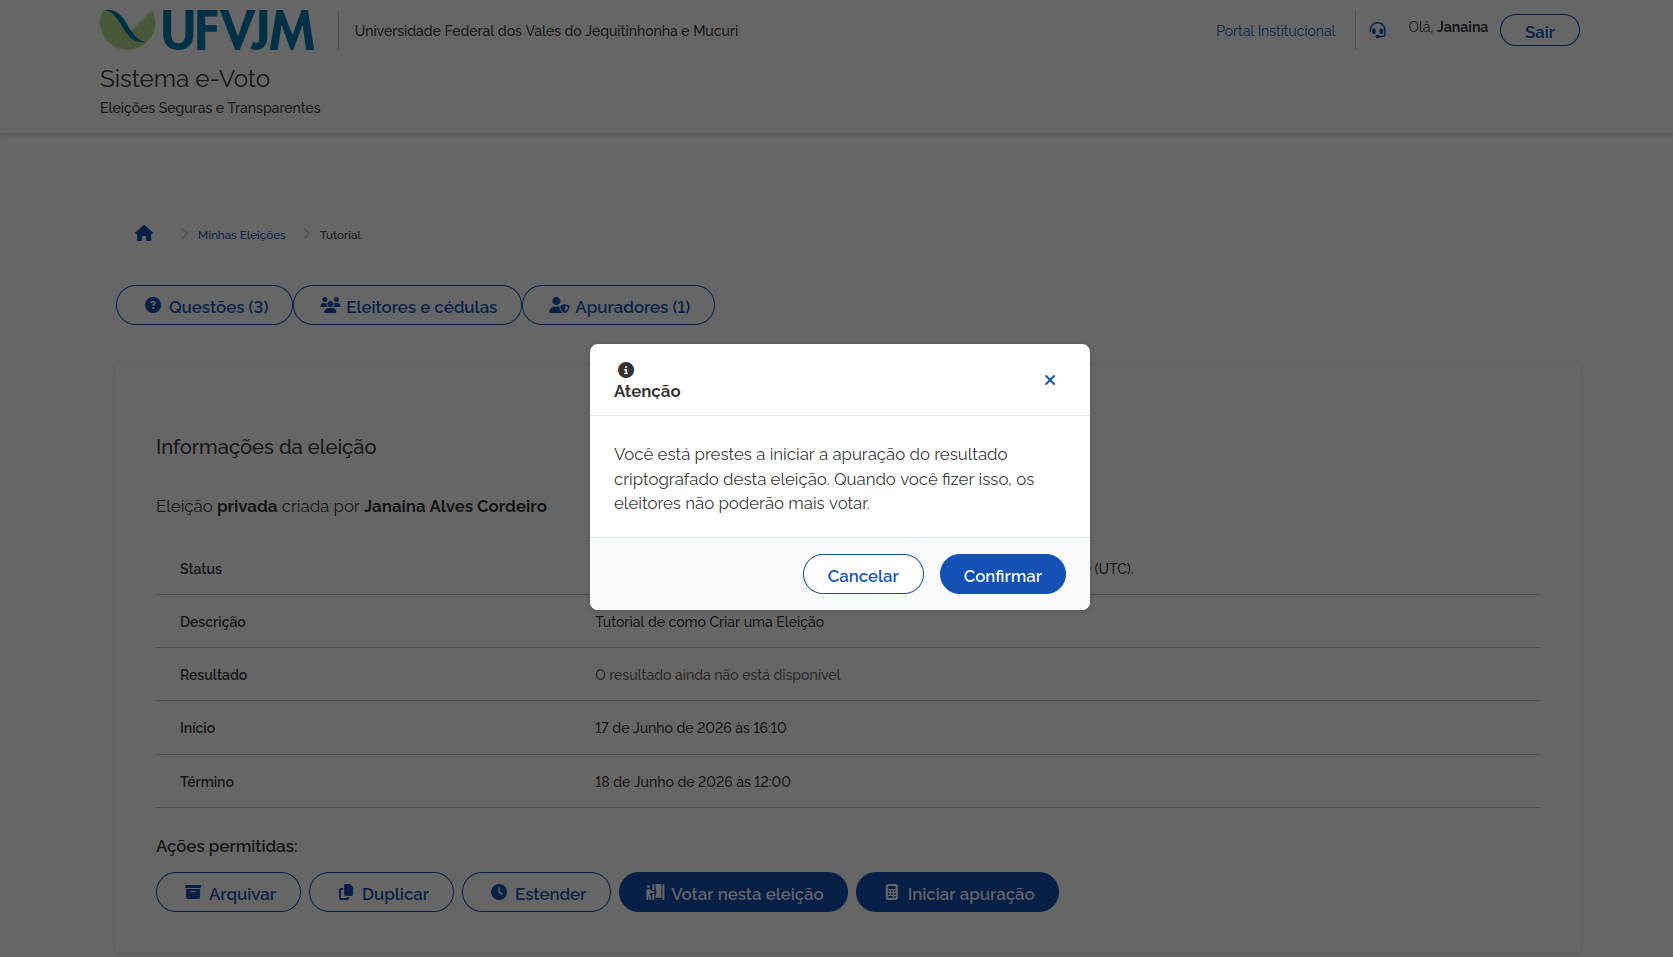Open Portal Institucional link

coord(1275,31)
